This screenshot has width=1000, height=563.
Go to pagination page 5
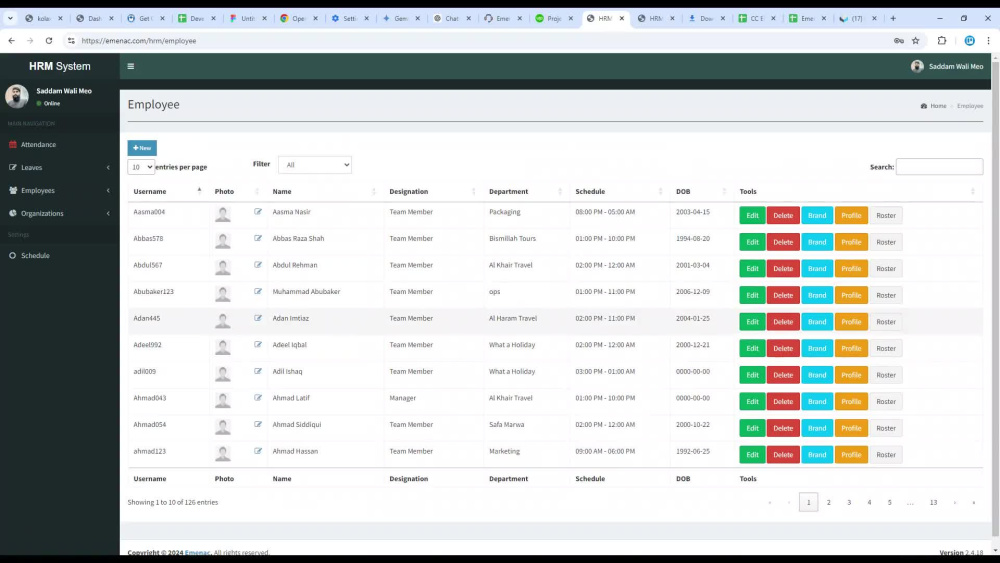pos(890,502)
